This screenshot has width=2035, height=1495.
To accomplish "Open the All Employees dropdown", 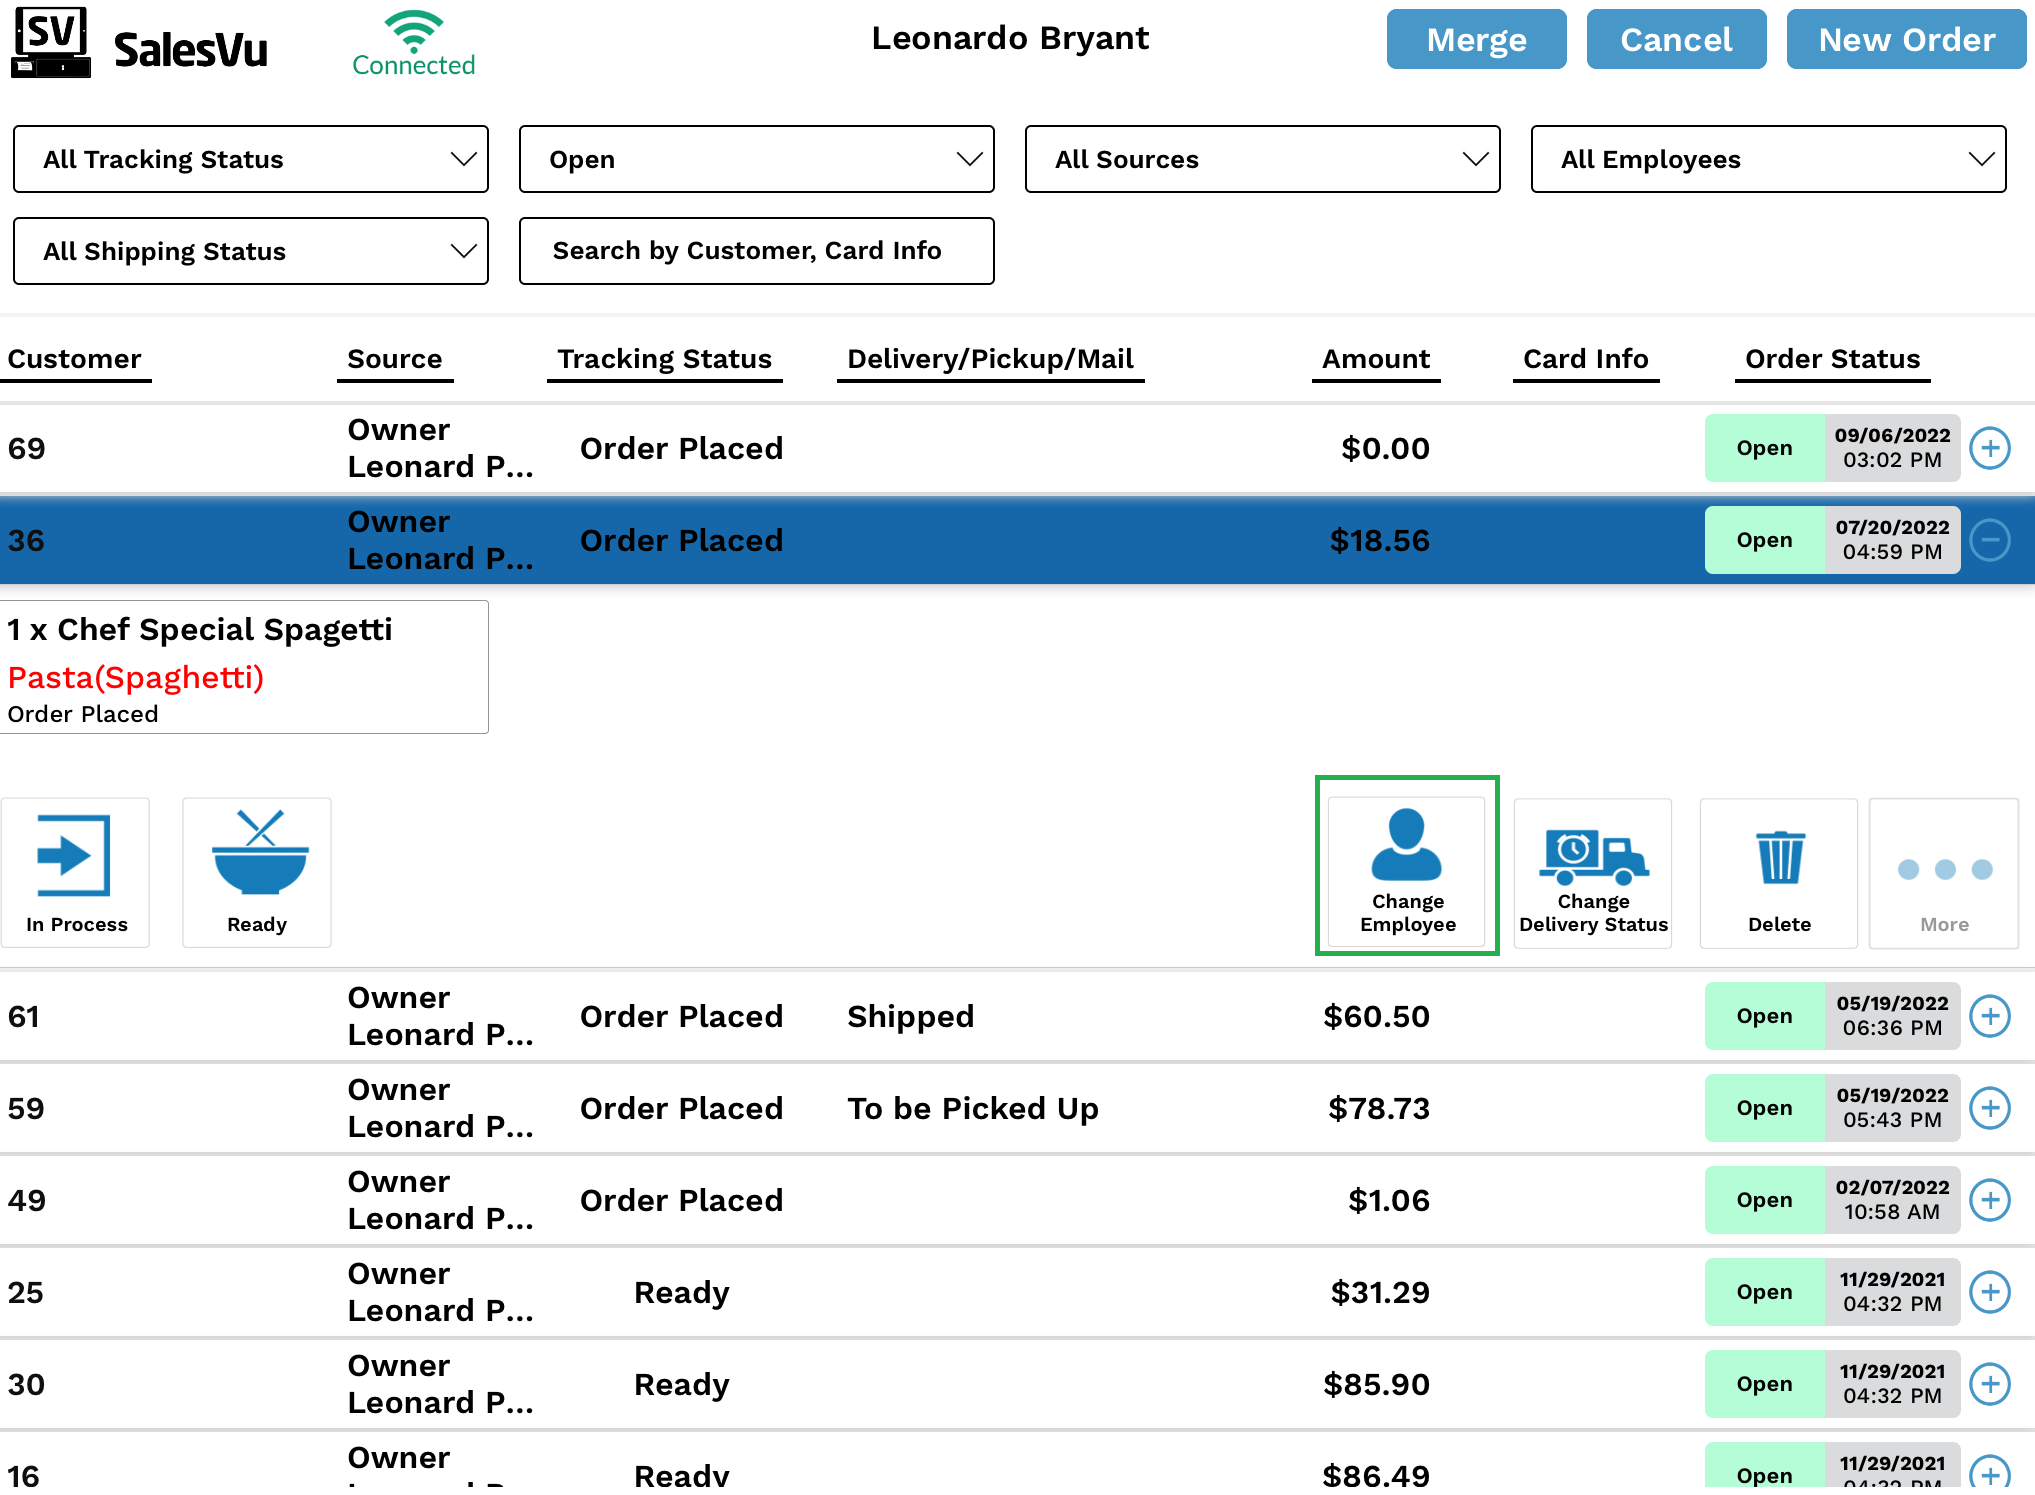I will tap(1768, 159).
